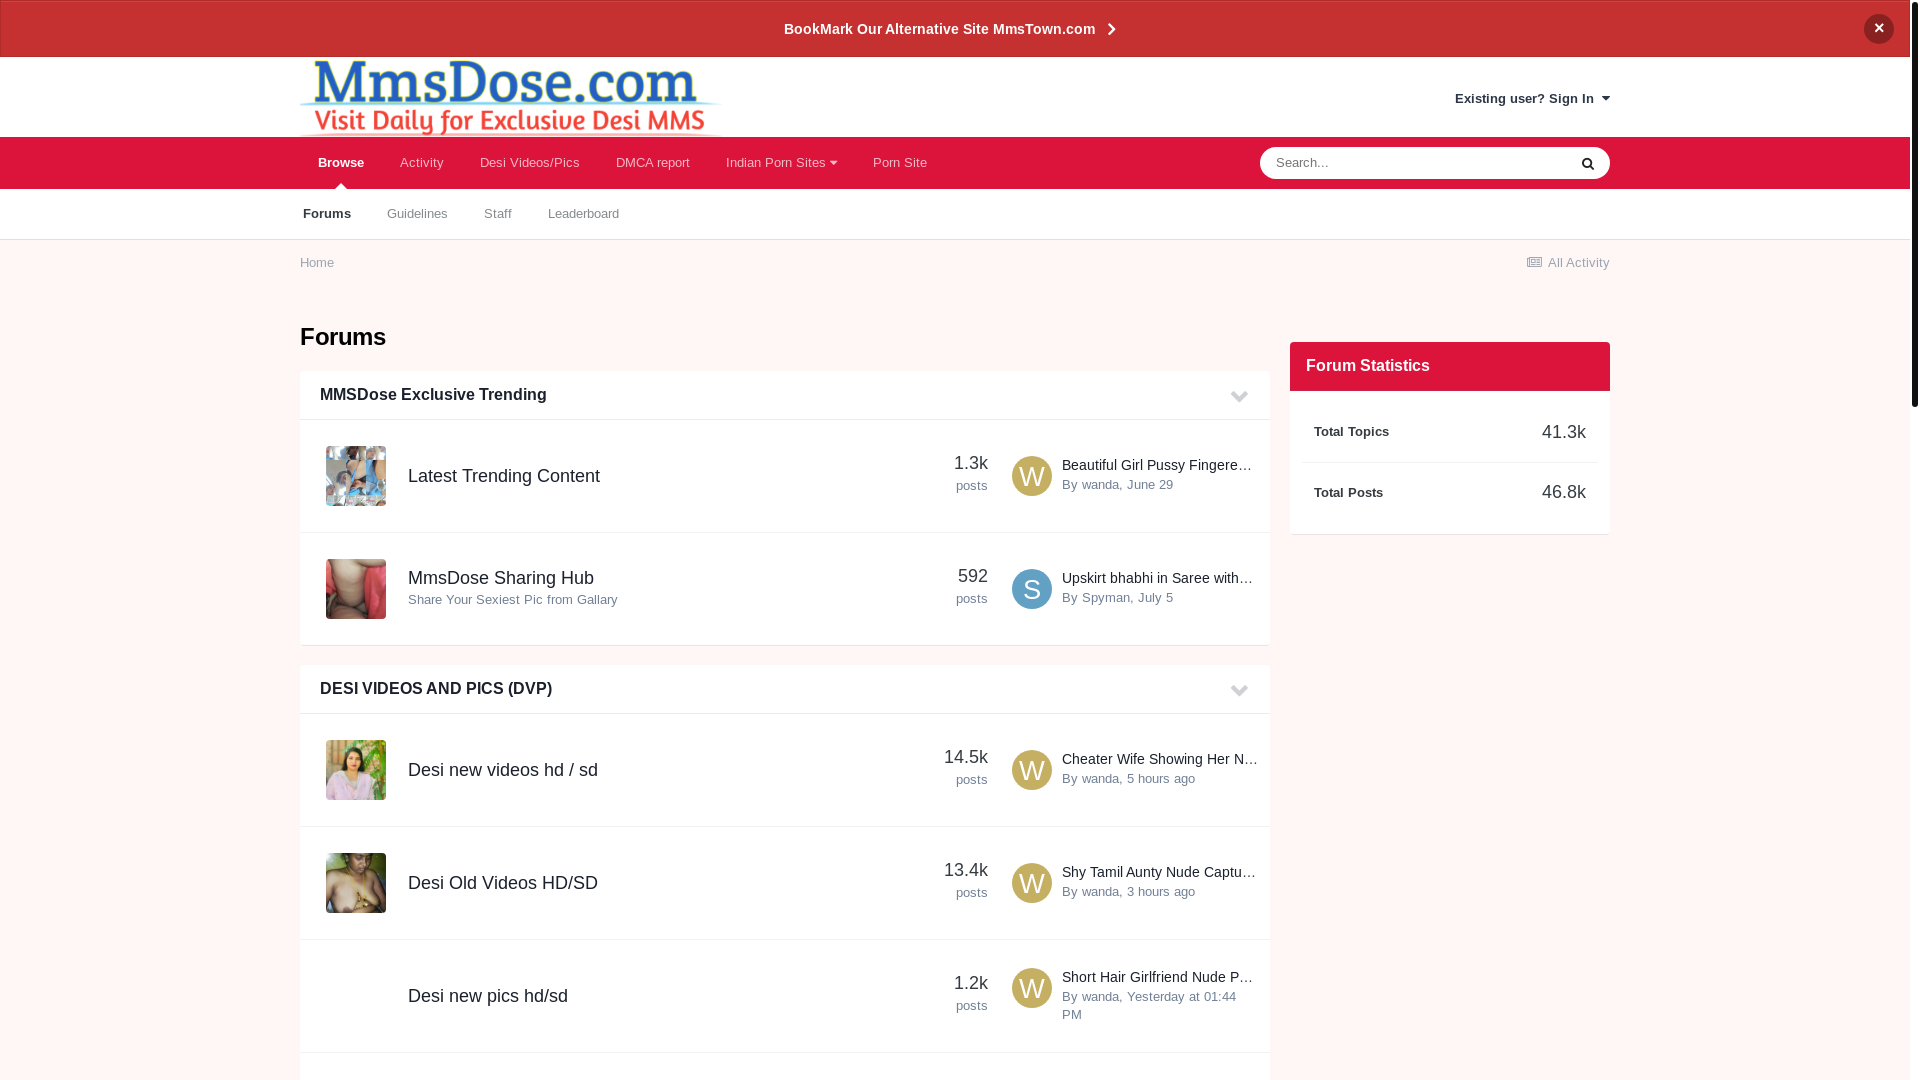Image resolution: width=1920 pixels, height=1080 pixels.
Task: Collapse the MMSDose Exclusive Trending section chevron
Action: 1239,396
